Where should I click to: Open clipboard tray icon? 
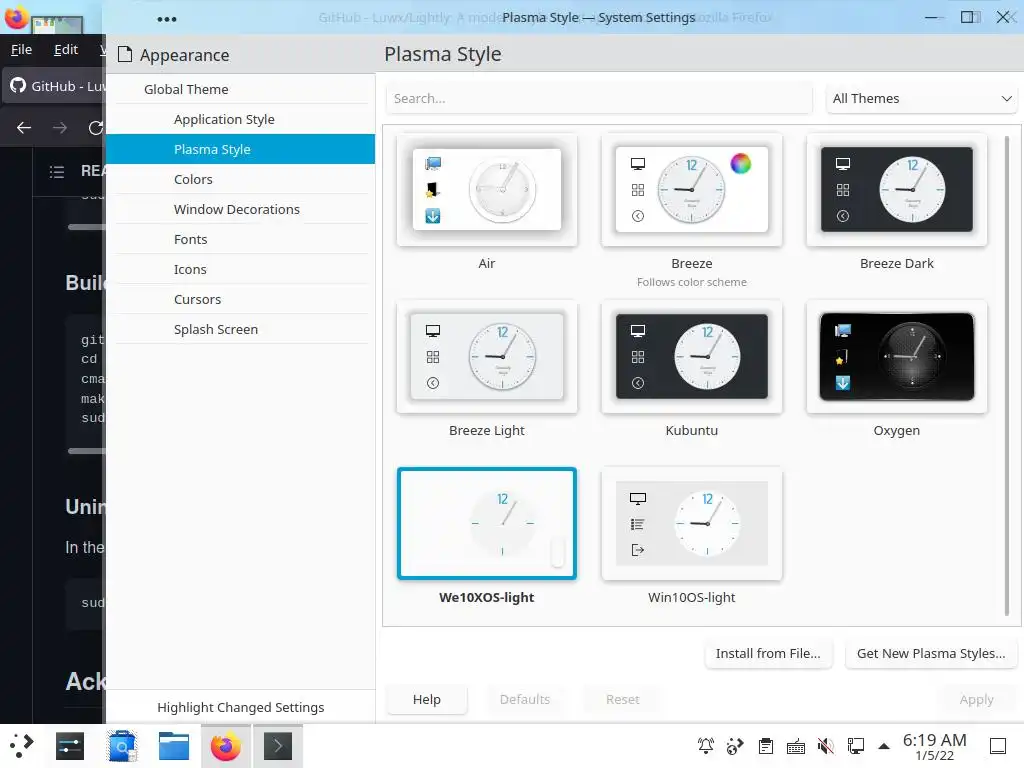(x=765, y=746)
